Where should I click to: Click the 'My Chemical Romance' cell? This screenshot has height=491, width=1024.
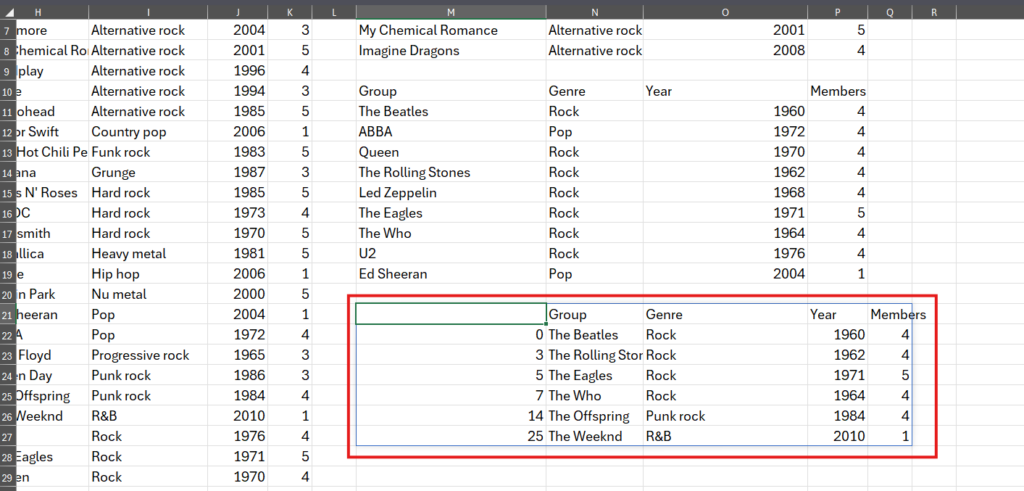451,31
